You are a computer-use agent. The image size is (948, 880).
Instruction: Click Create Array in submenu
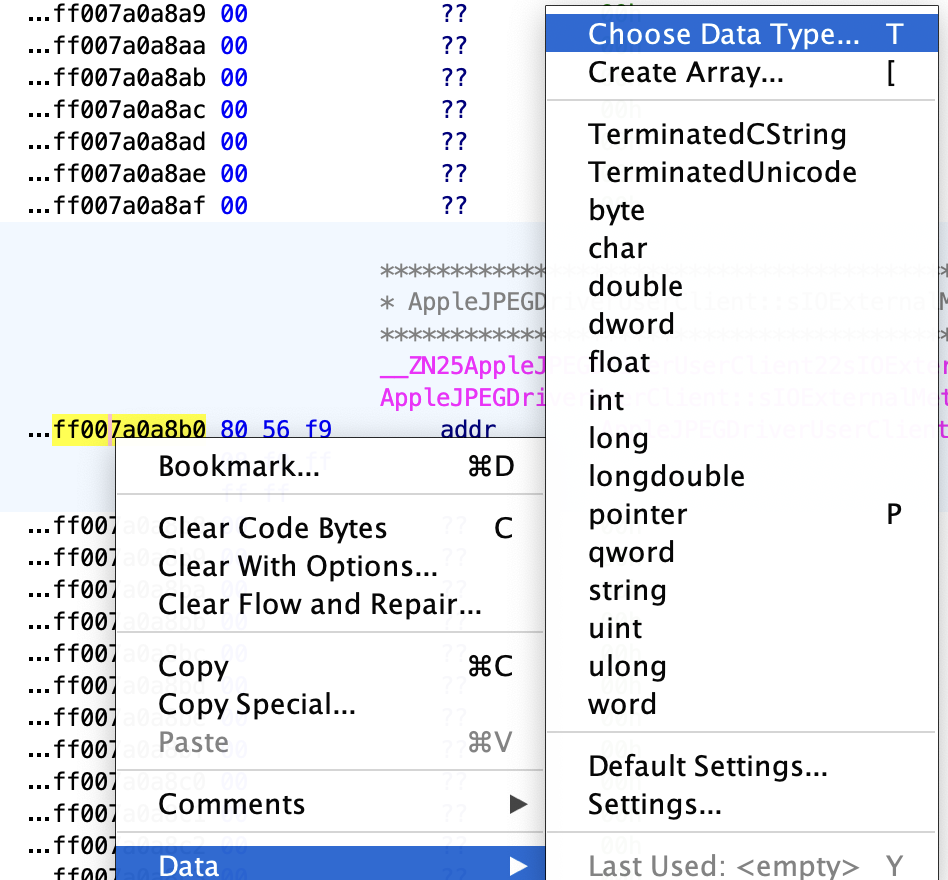(x=686, y=72)
